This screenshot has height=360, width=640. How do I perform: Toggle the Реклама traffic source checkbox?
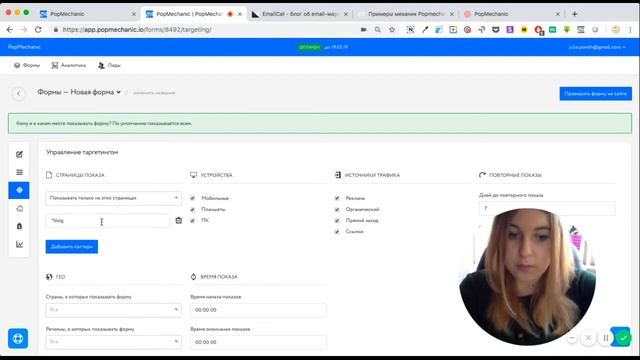pos(337,198)
